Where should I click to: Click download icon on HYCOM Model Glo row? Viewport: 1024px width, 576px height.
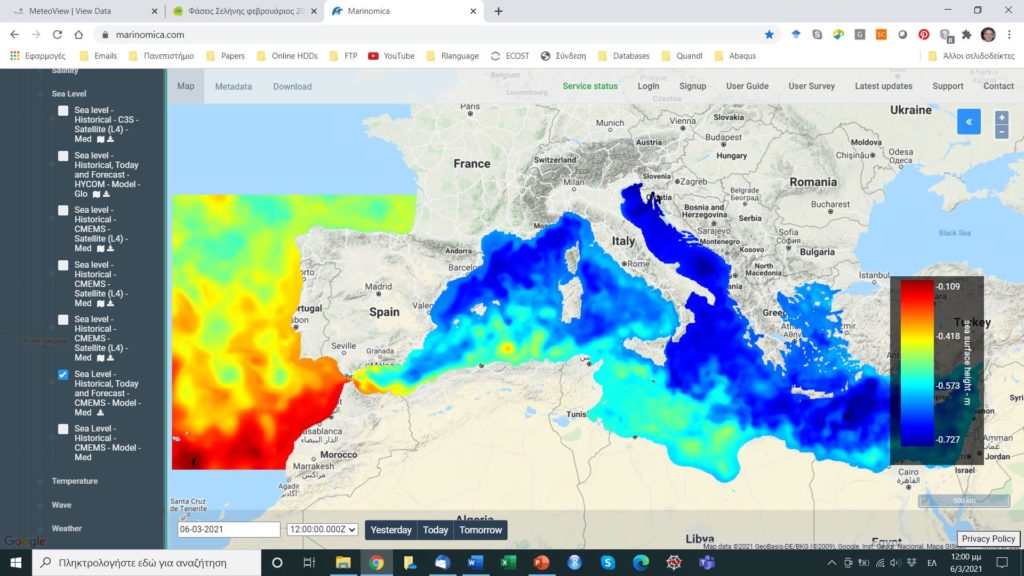pyautogui.click(x=106, y=194)
